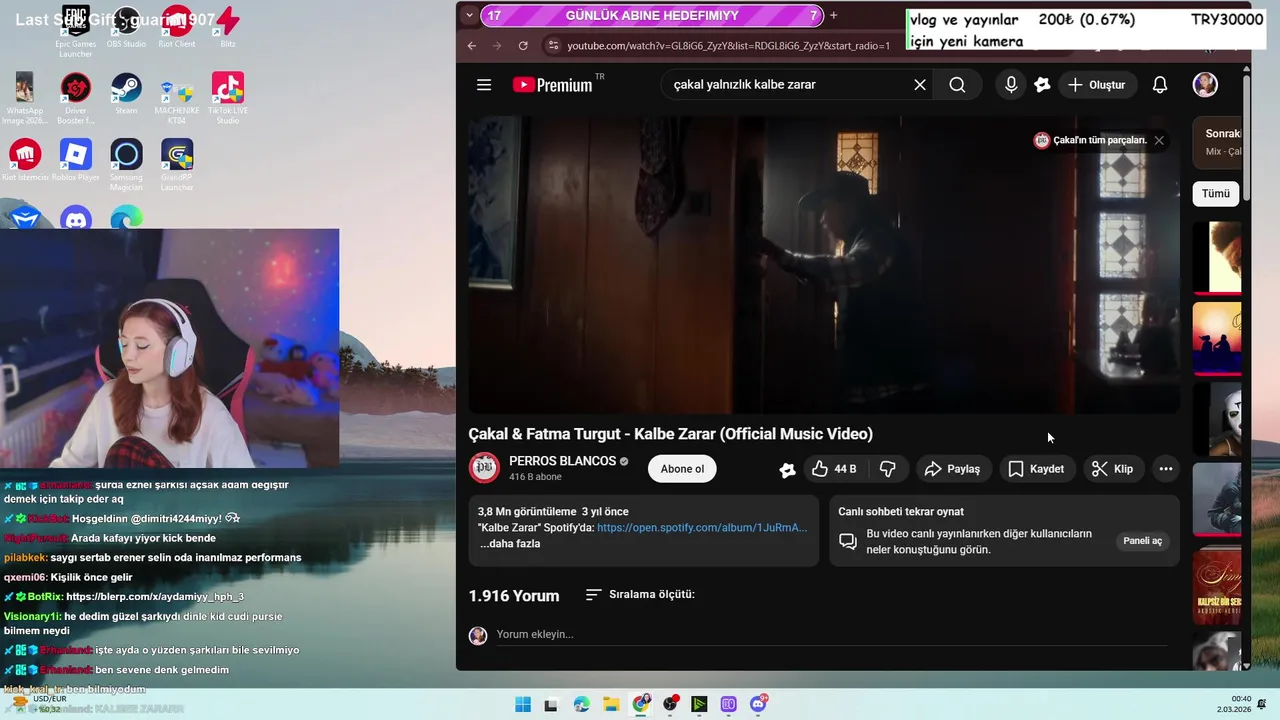This screenshot has width=1280, height=720.
Task: Subscribe using the Abone ol button
Action: [x=682, y=469]
